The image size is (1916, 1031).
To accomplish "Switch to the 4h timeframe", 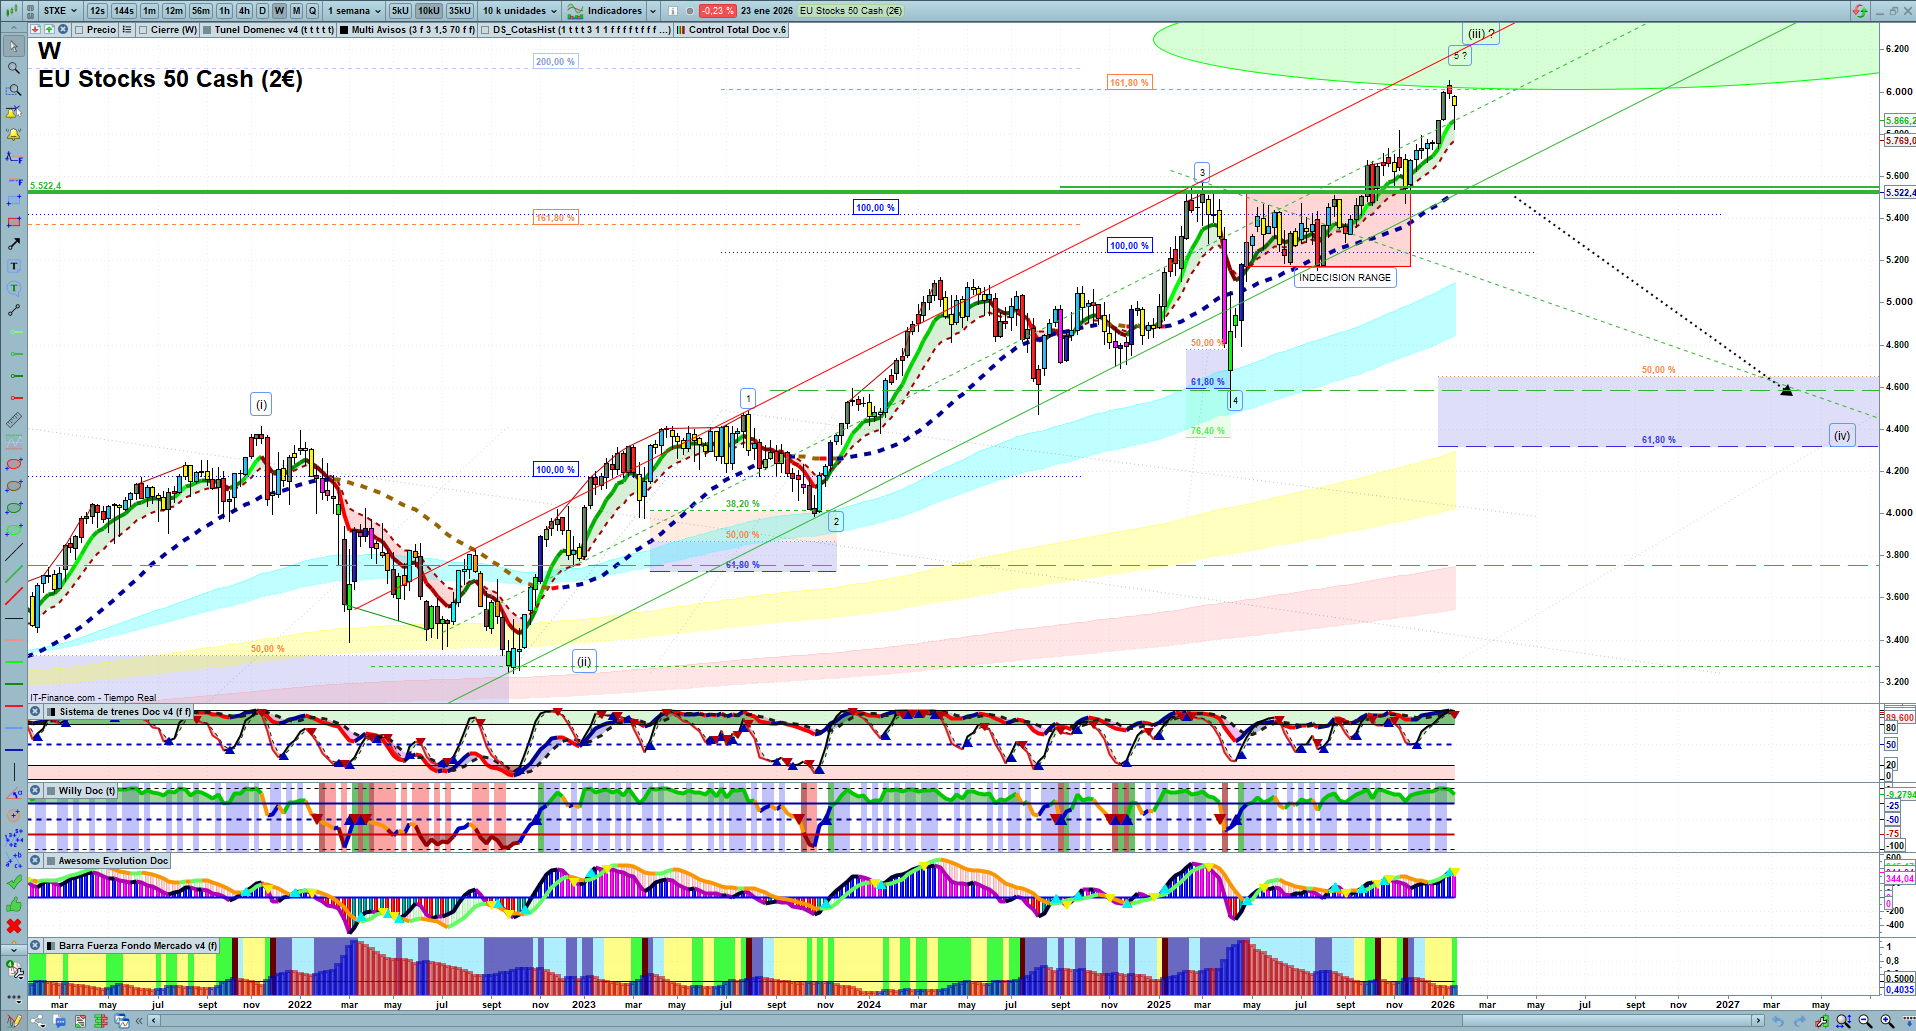I will 244,11.
